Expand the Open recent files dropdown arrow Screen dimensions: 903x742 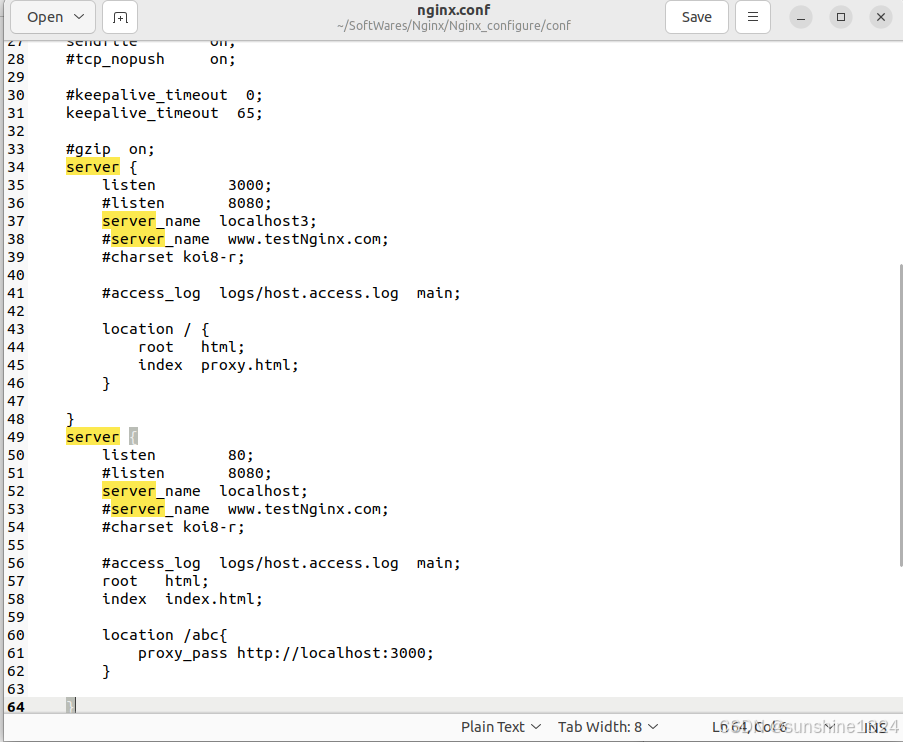click(79, 17)
